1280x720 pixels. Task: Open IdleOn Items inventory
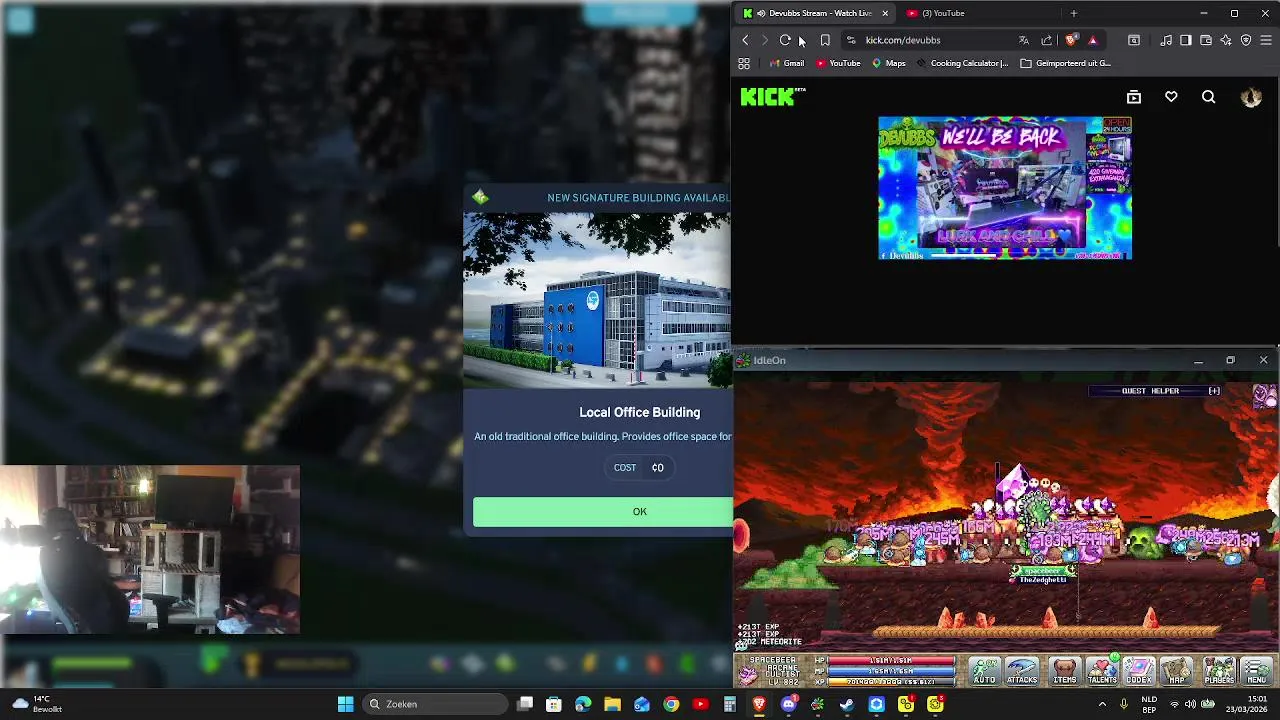[1065, 670]
